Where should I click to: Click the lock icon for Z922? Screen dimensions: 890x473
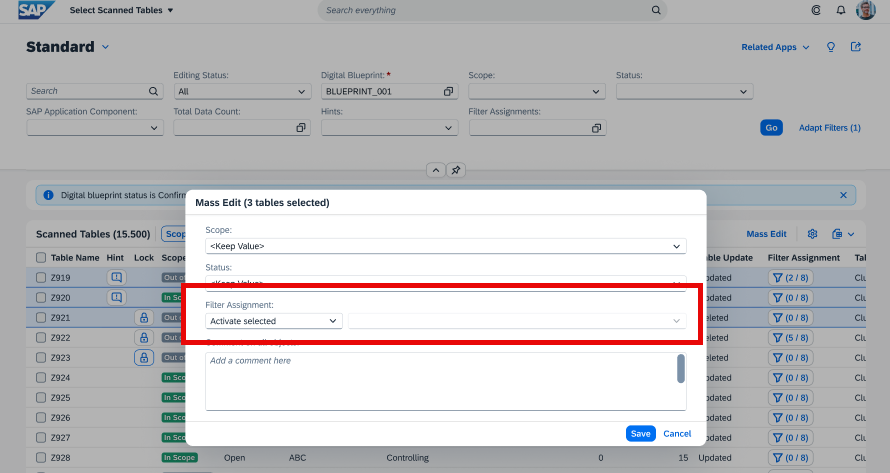click(x=143, y=337)
